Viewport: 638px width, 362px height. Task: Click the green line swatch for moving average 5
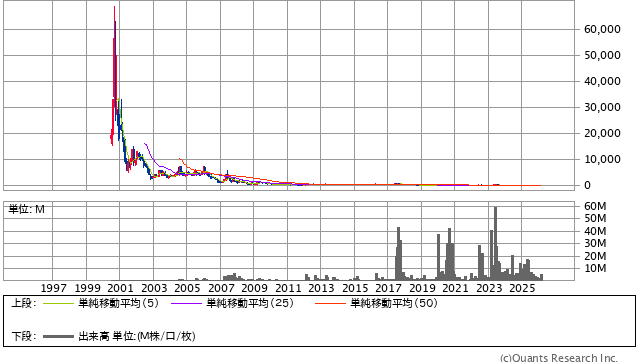pos(58,303)
